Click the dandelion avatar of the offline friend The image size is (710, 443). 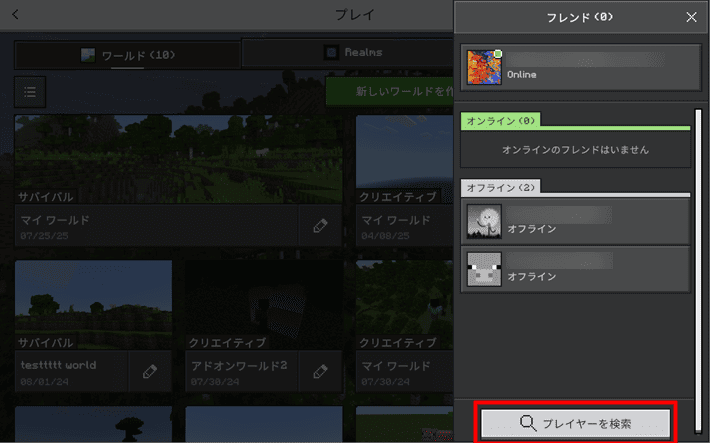[484, 222]
